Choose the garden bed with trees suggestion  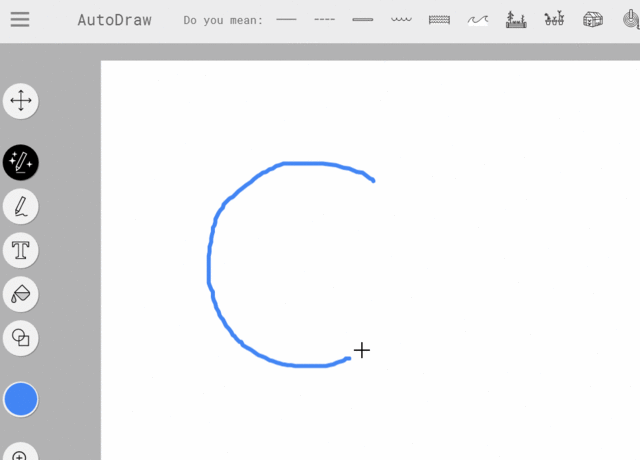[516, 20]
